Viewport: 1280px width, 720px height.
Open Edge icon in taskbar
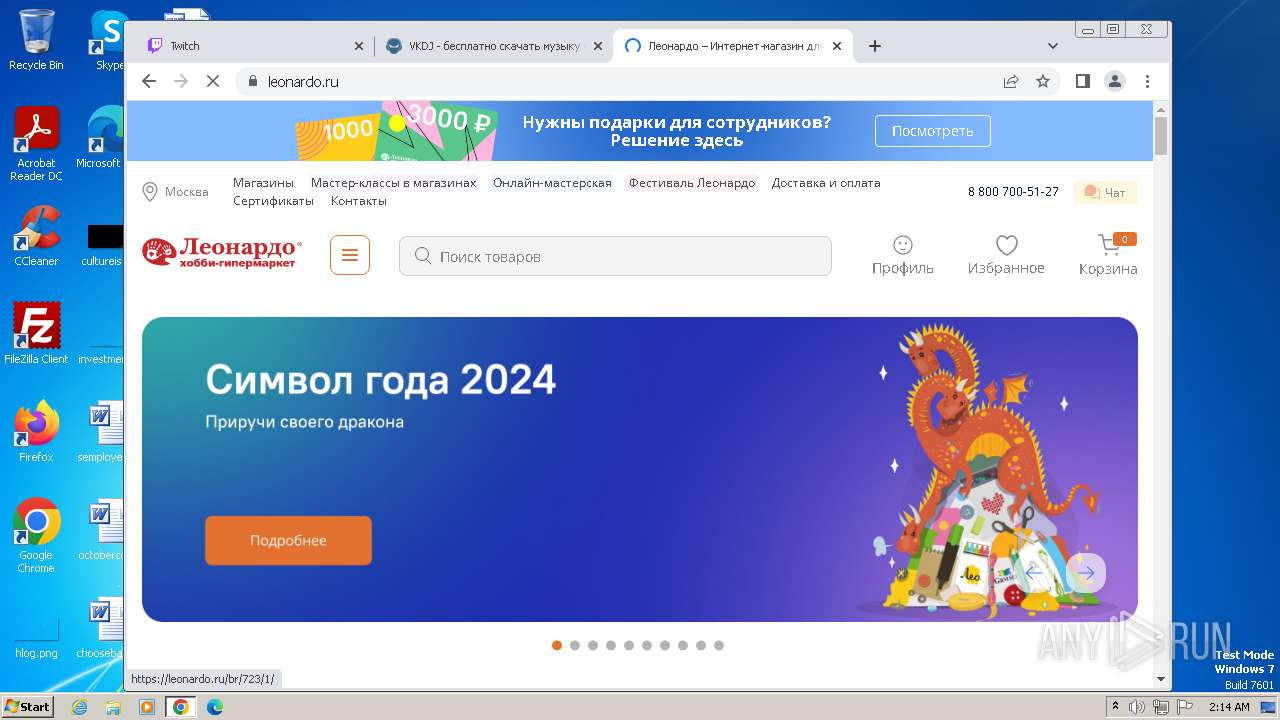coord(214,707)
